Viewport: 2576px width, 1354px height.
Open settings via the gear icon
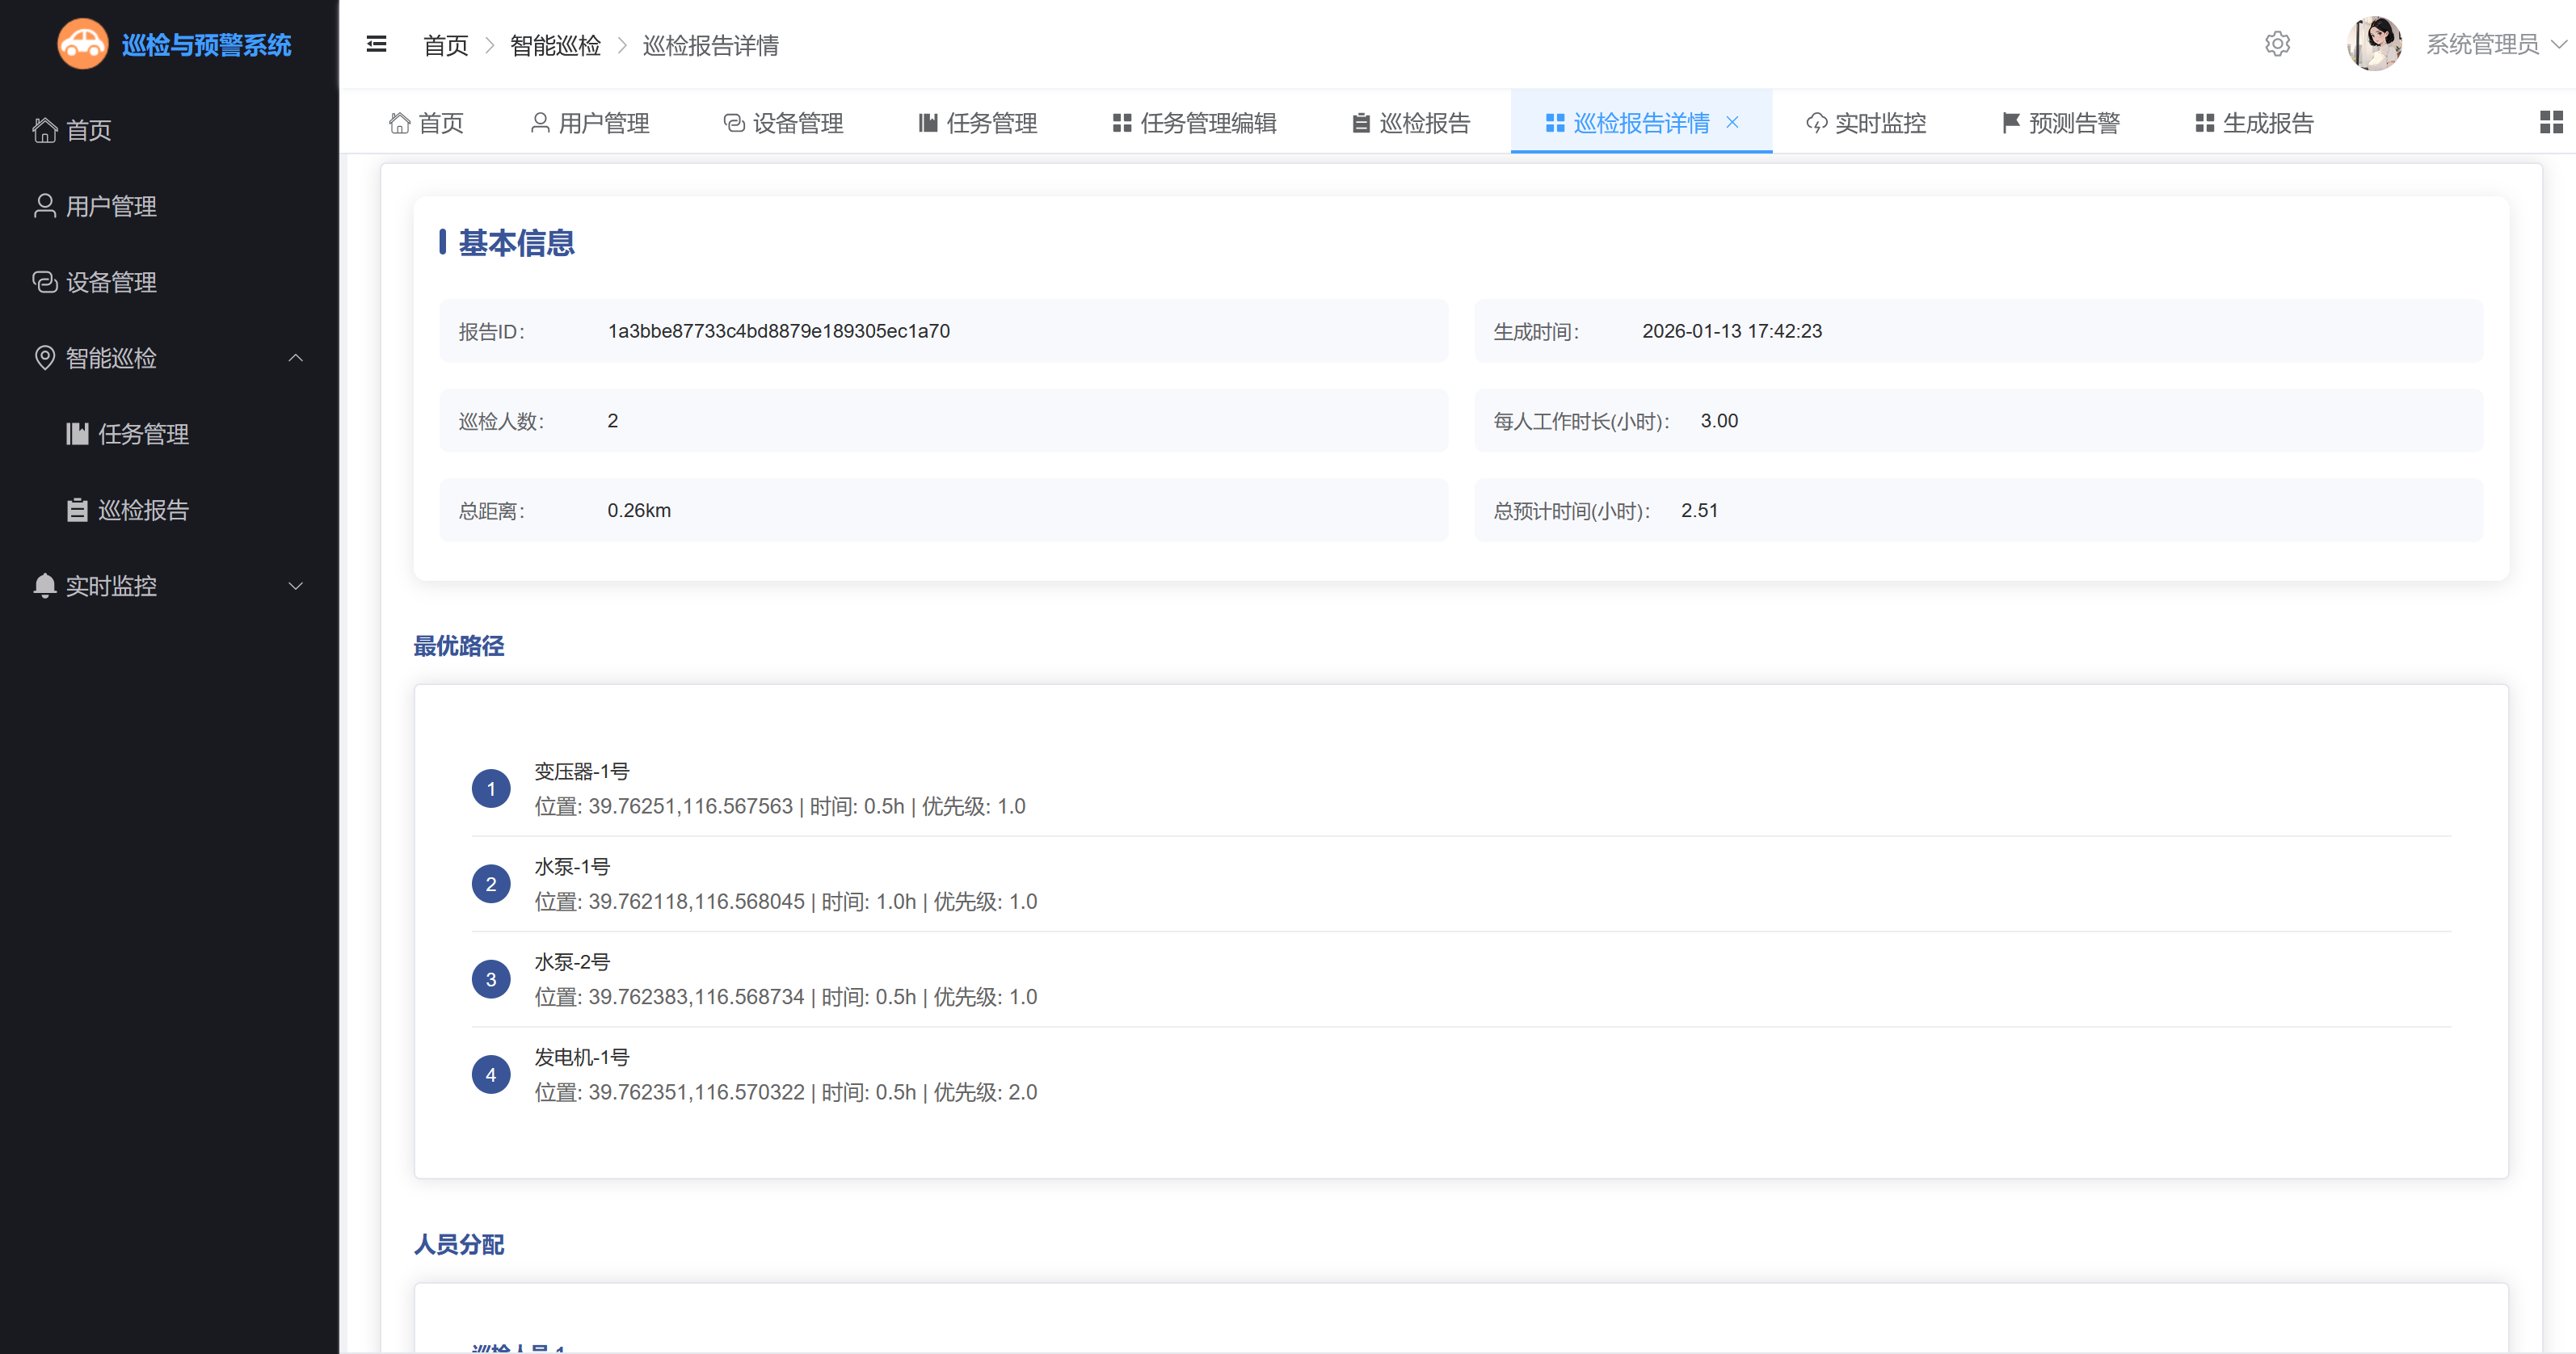pos(2277,44)
